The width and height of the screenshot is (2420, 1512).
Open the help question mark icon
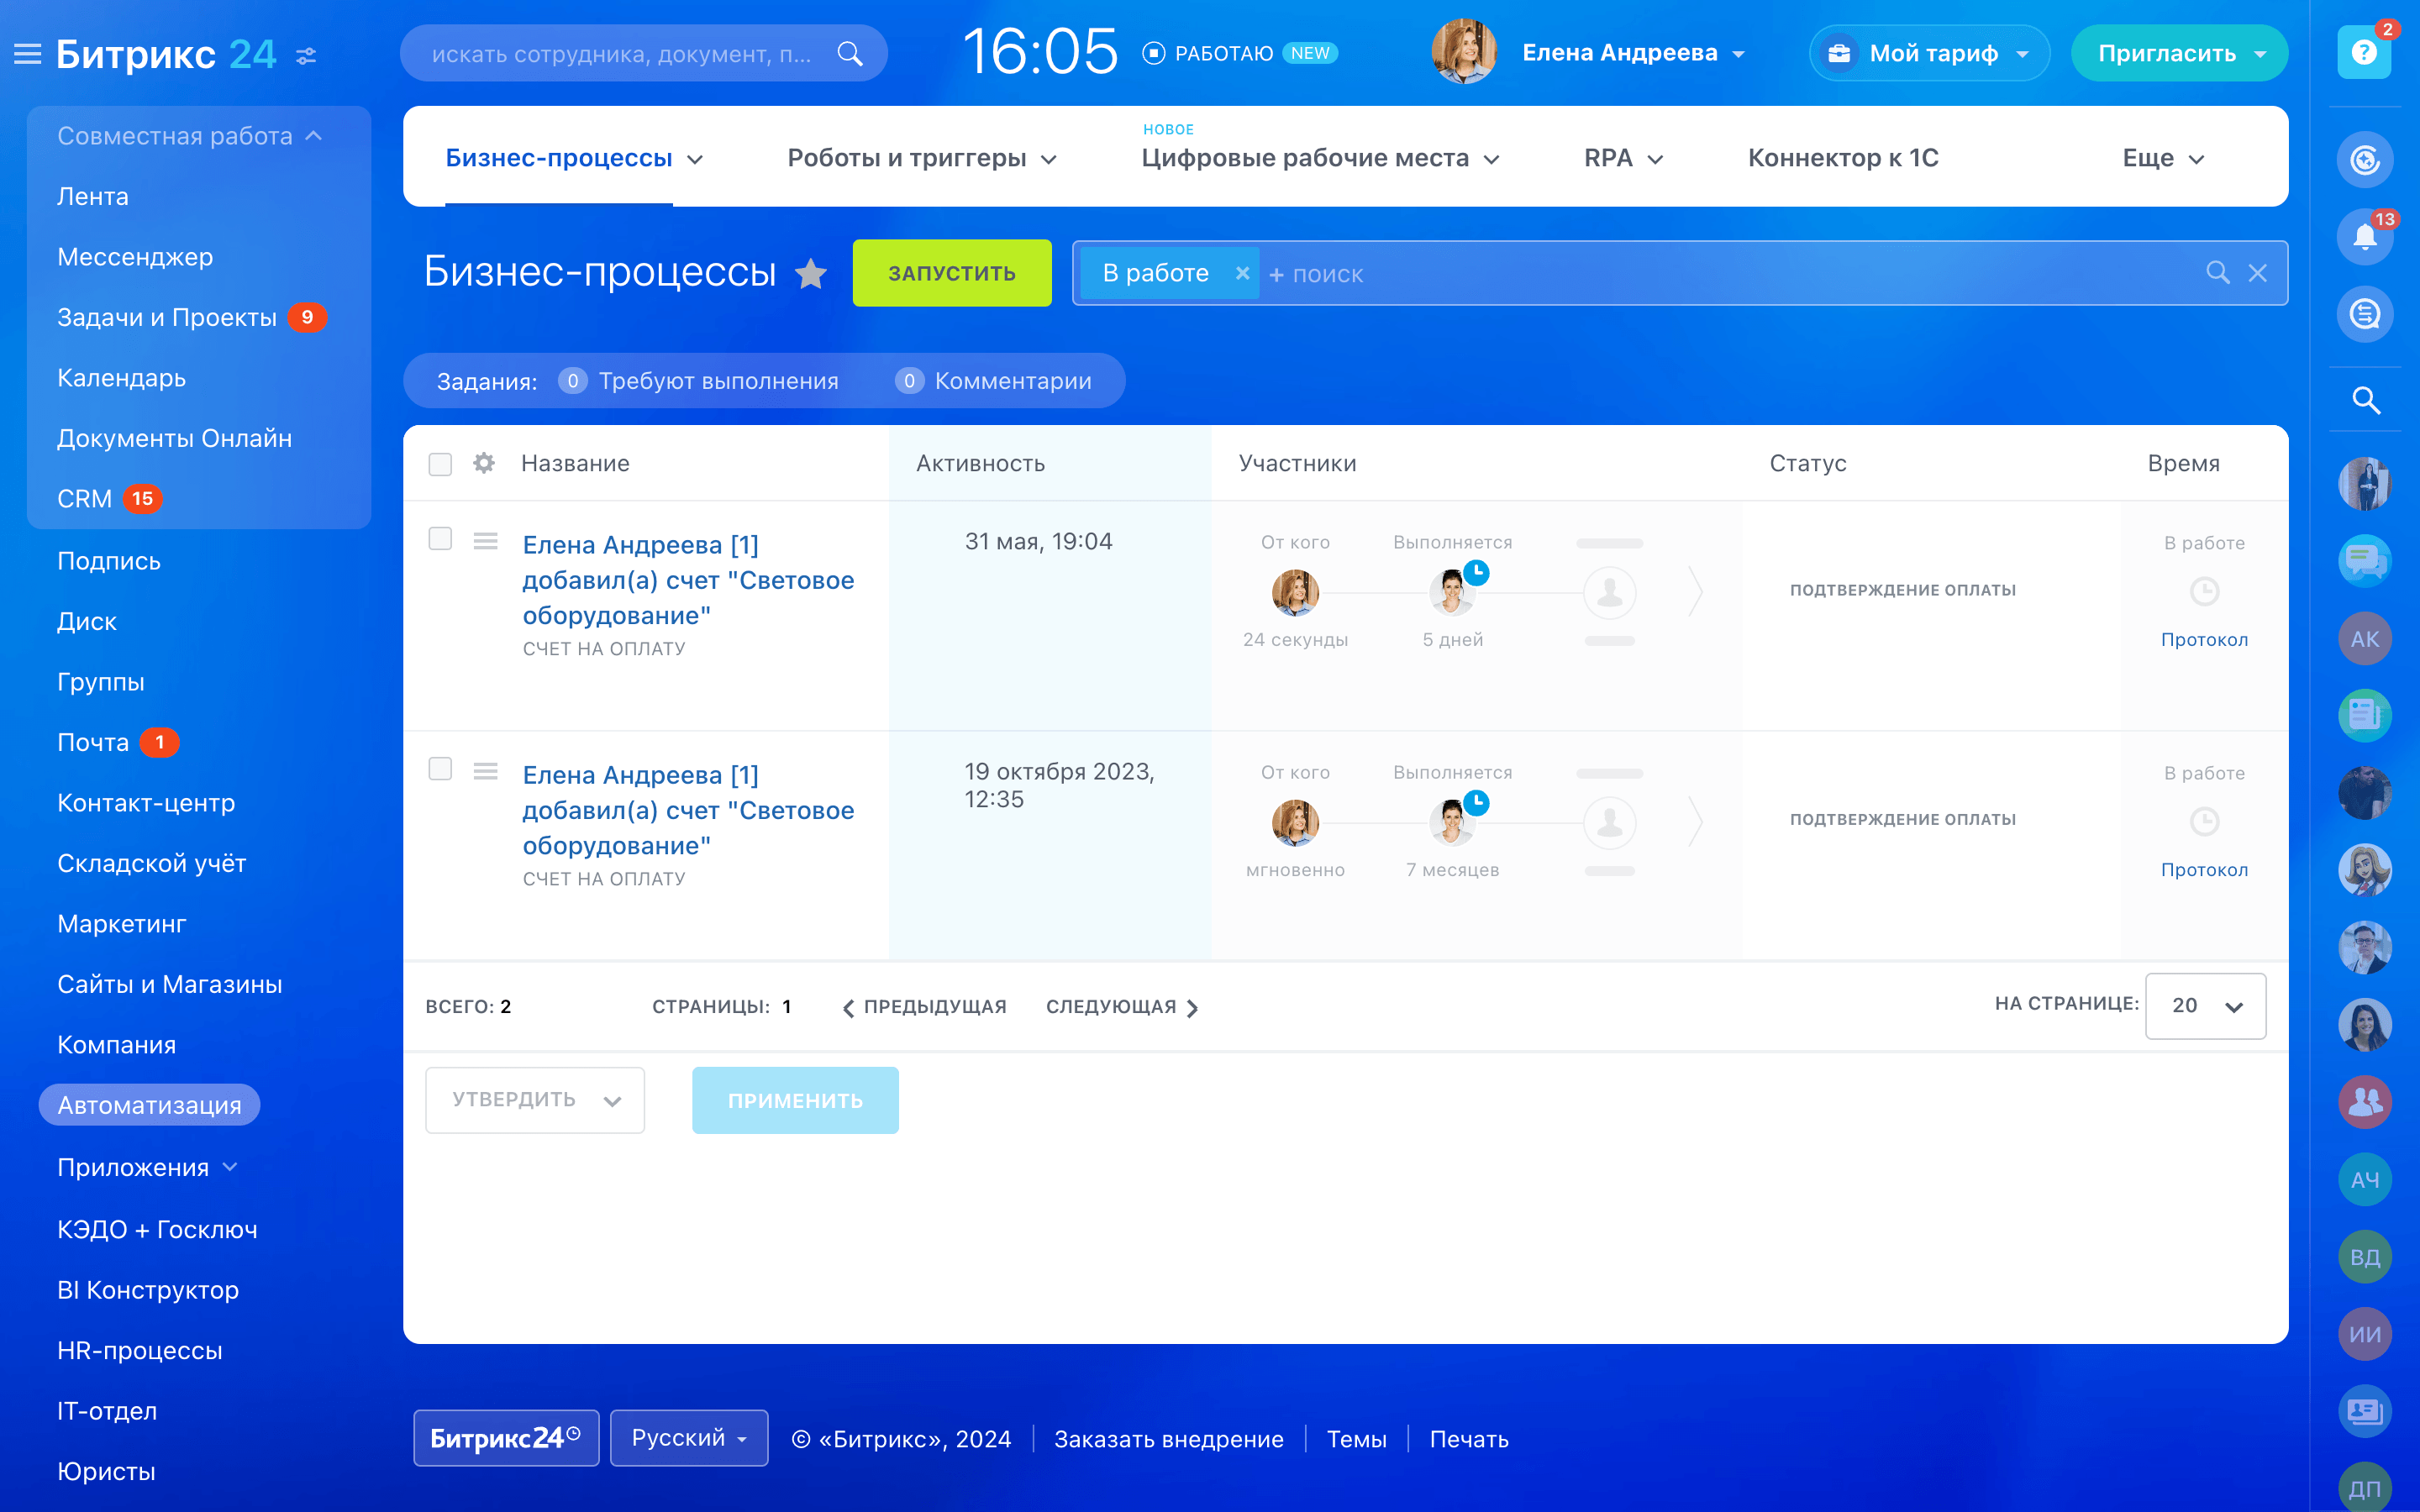click(2364, 52)
